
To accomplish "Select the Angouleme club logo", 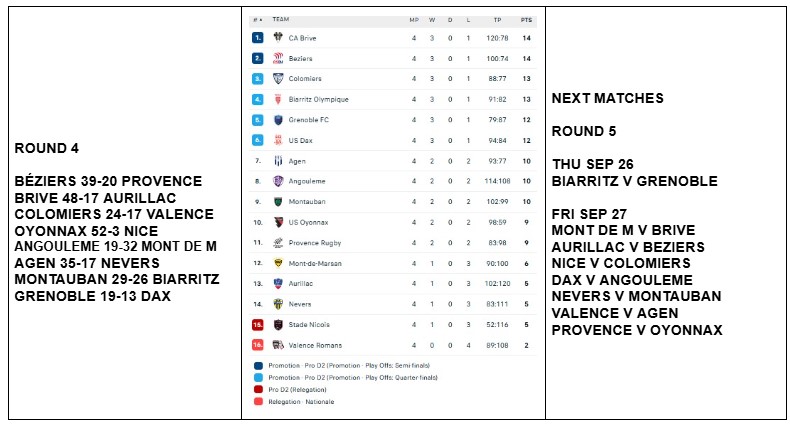I will (x=278, y=181).
